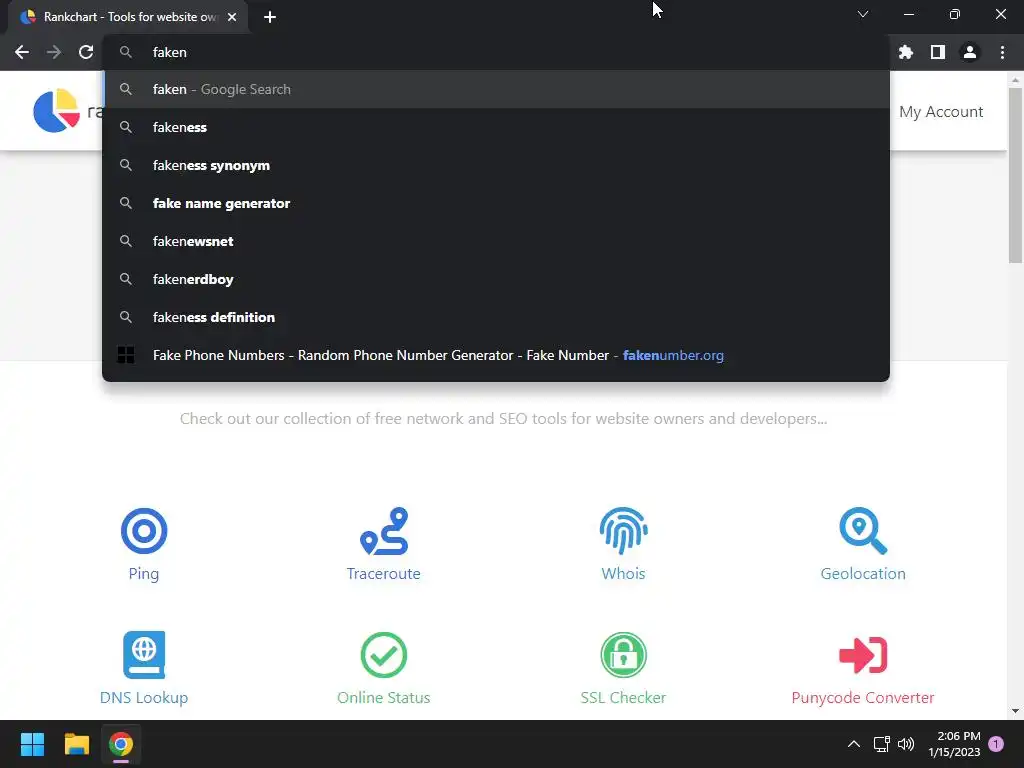This screenshot has height=768, width=1024.
Task: Open Chrome three-dot menu
Action: click(x=1002, y=52)
